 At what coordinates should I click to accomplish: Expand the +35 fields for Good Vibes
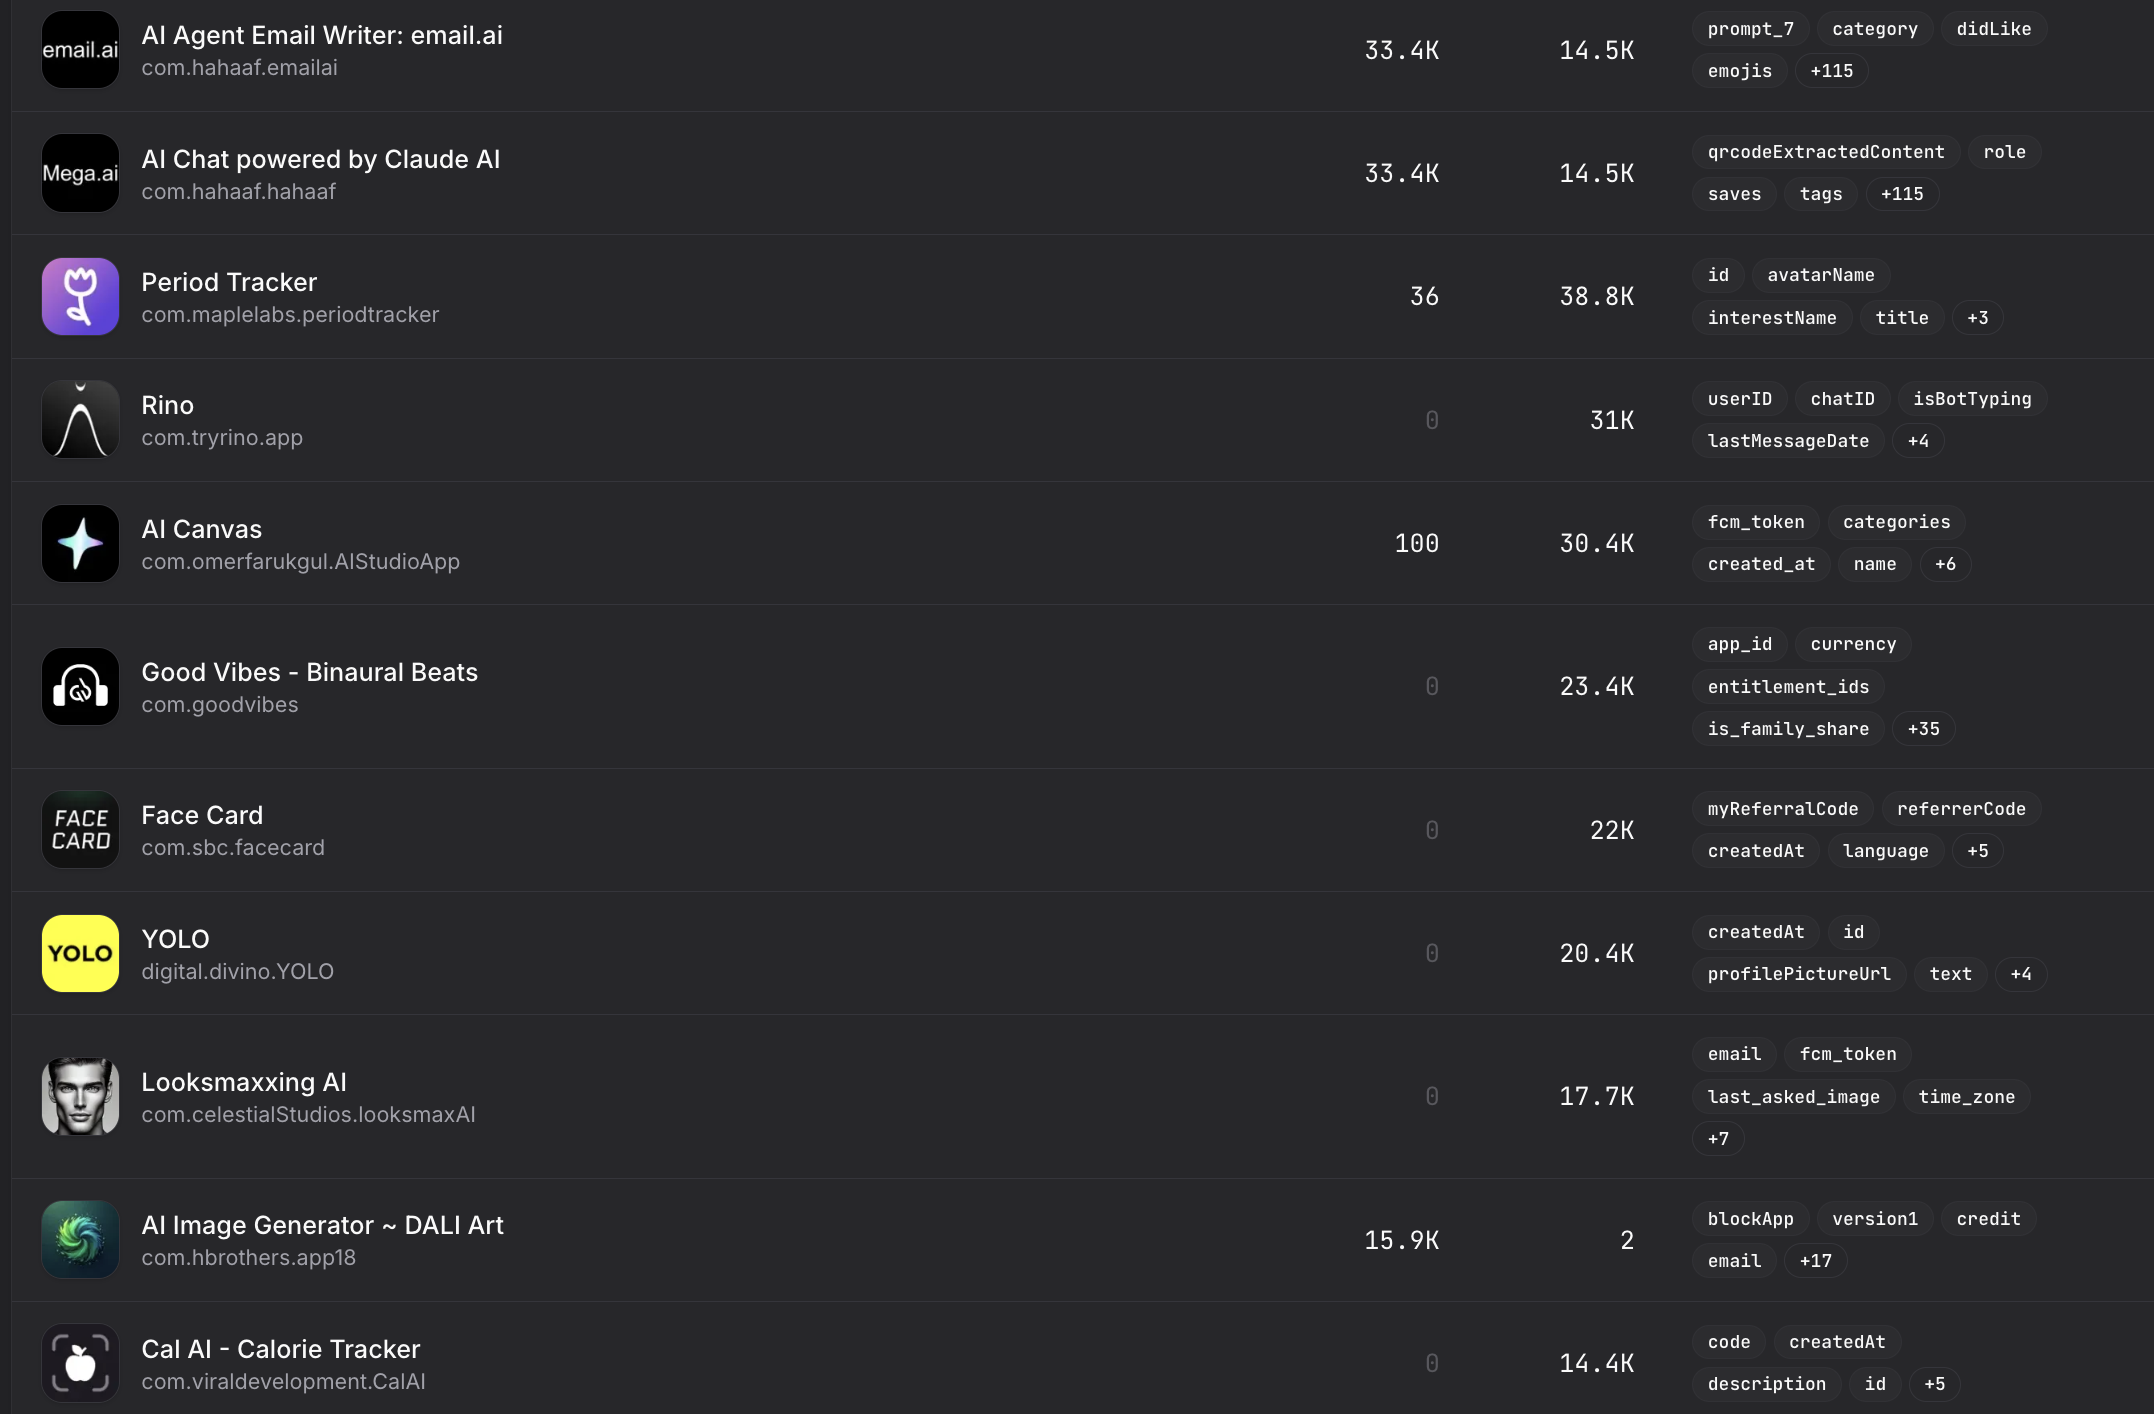click(1923, 729)
